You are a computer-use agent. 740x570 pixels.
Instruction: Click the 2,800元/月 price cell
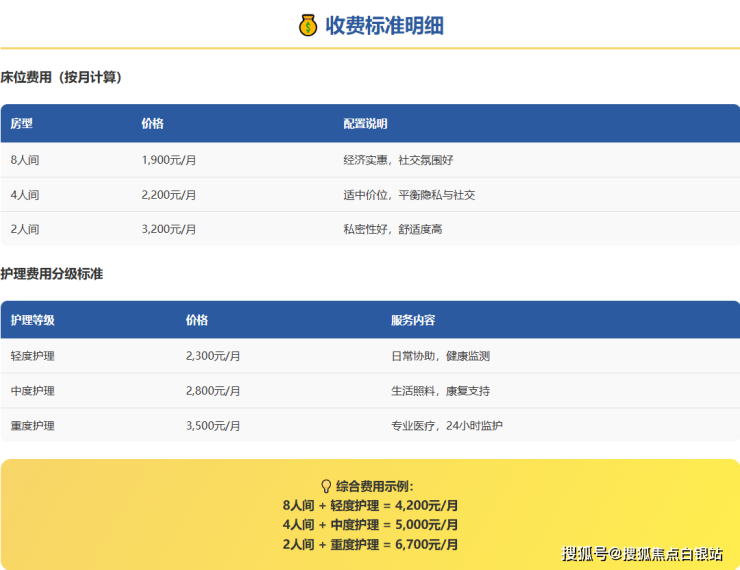(213, 391)
